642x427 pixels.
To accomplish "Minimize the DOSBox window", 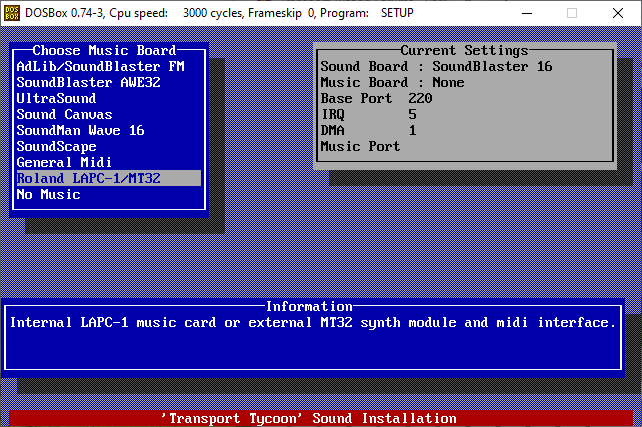I will 527,13.
